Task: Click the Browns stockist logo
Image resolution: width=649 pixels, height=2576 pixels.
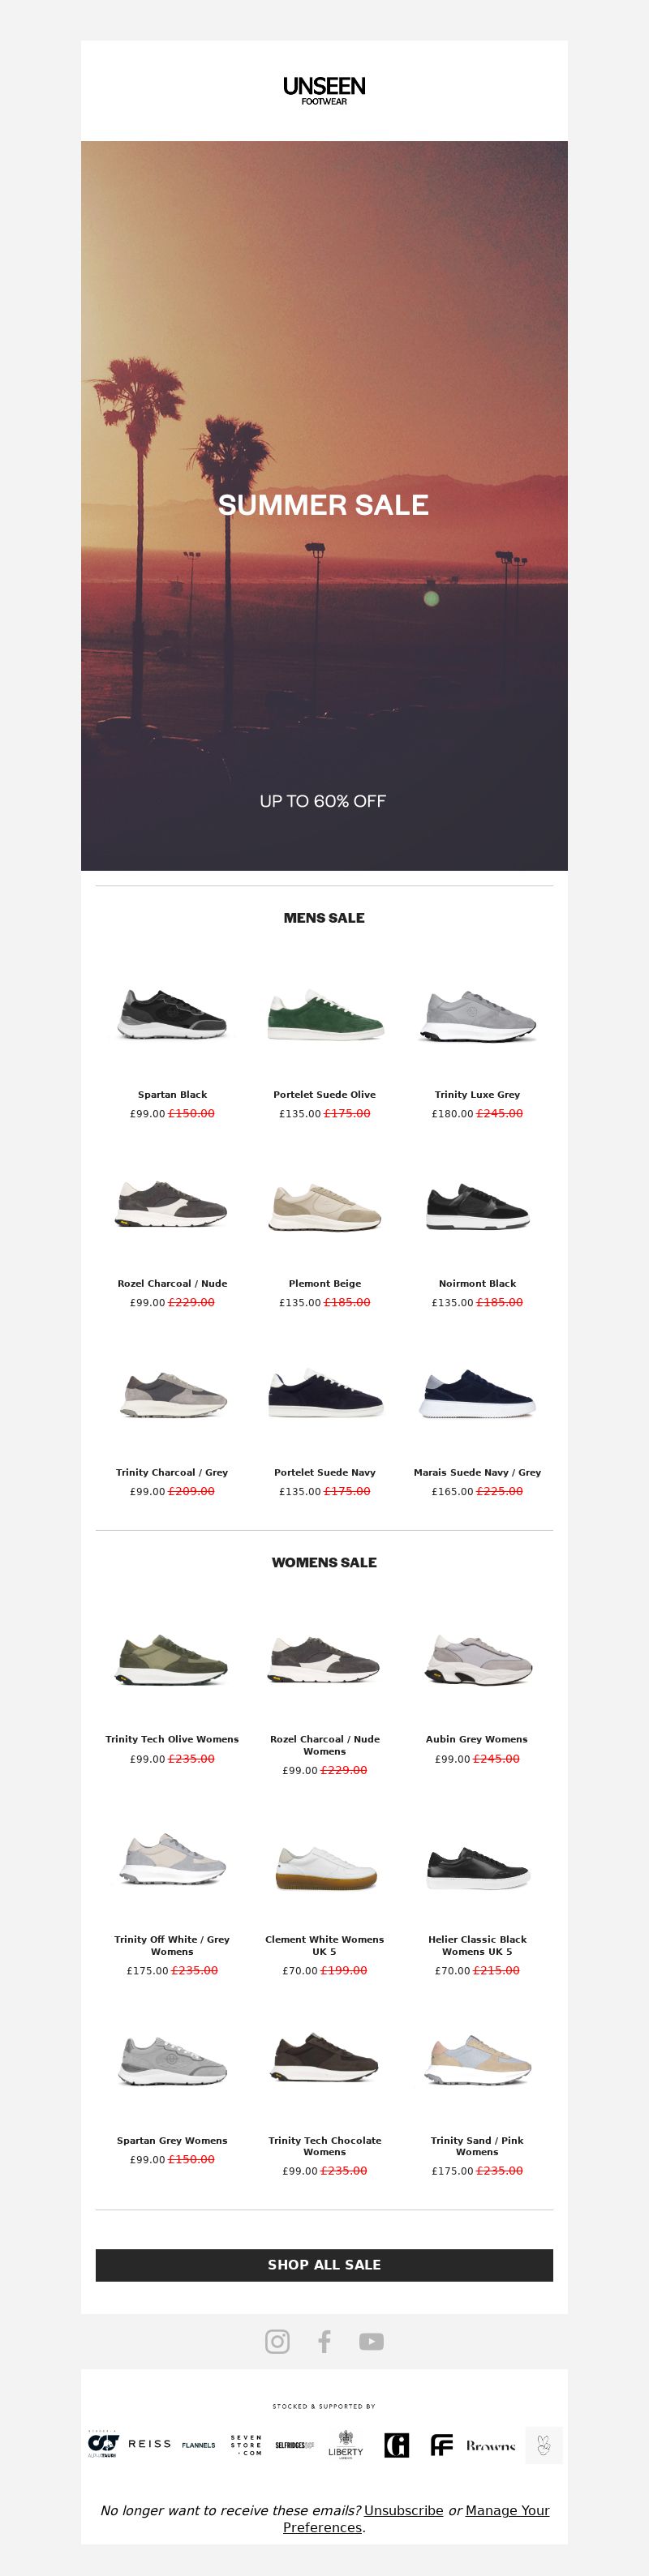Action: pyautogui.click(x=491, y=2445)
